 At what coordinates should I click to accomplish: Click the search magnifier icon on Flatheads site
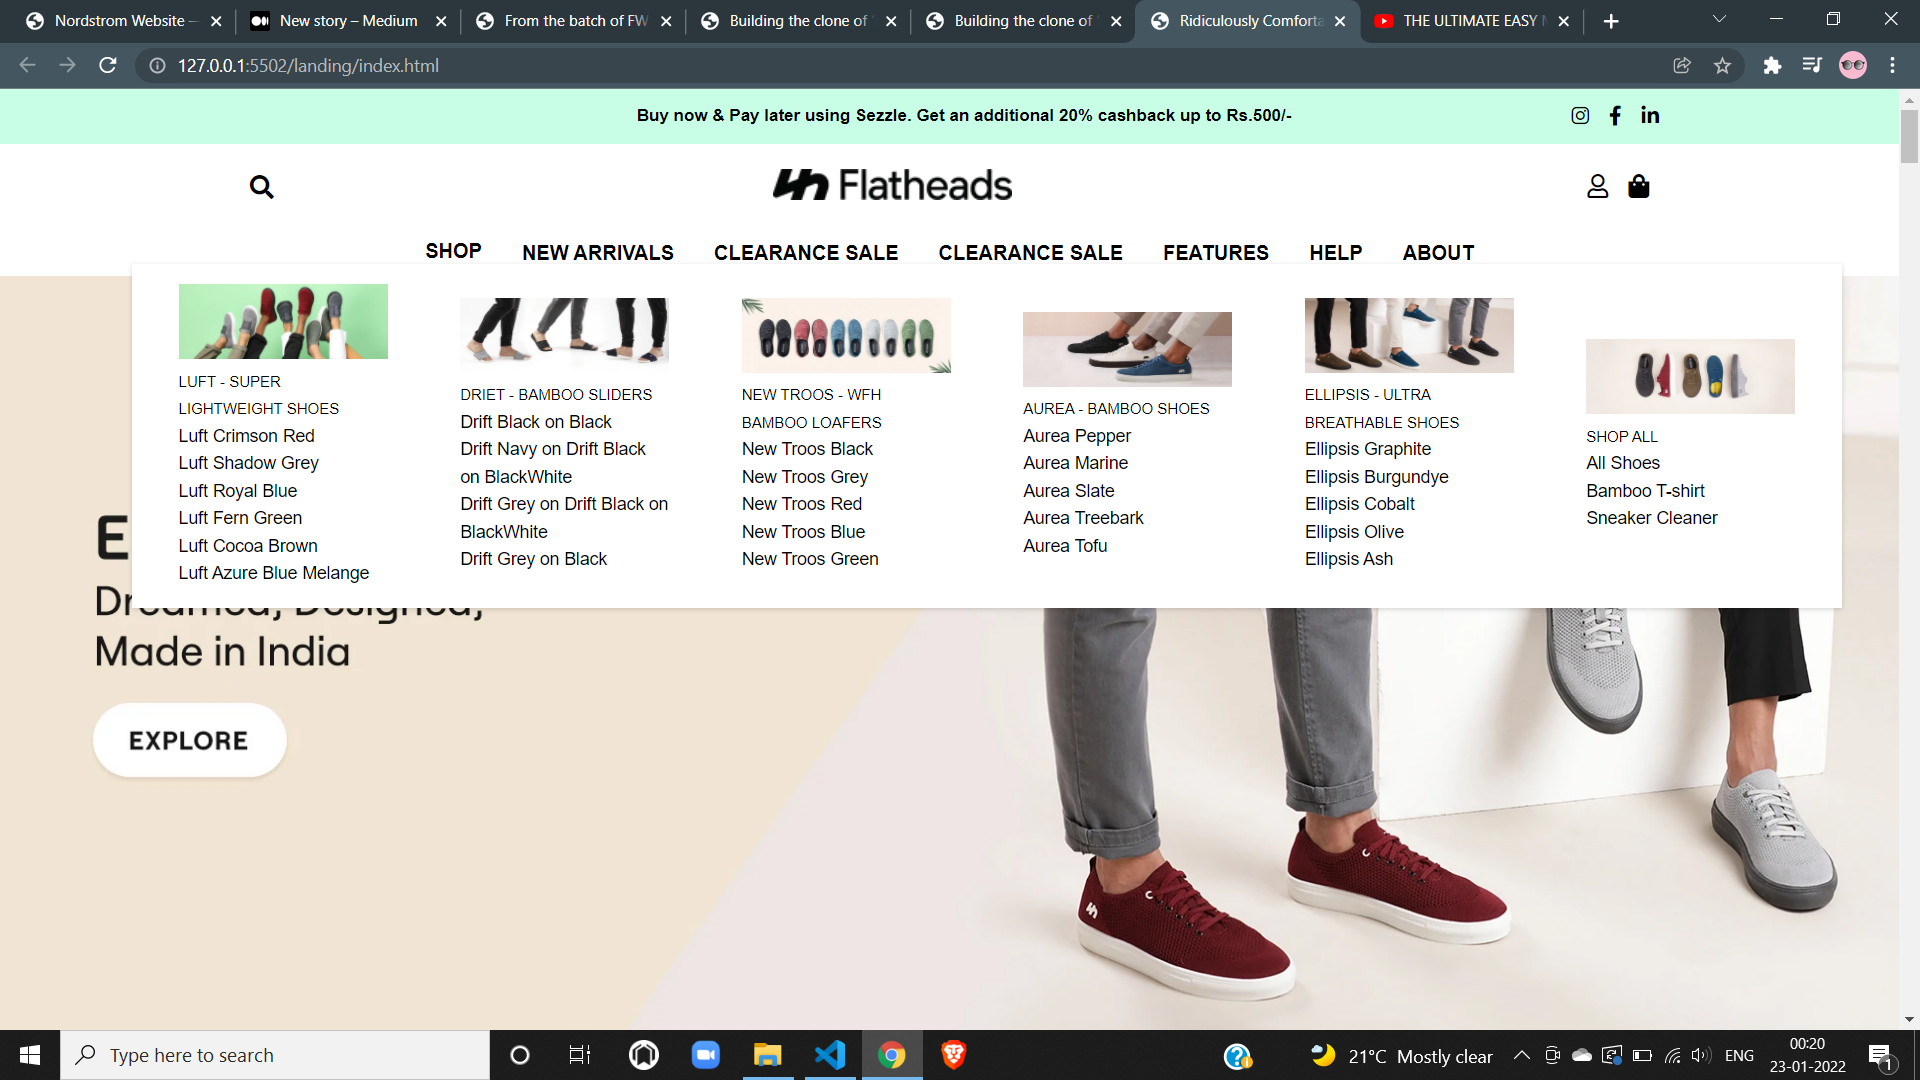pos(261,187)
